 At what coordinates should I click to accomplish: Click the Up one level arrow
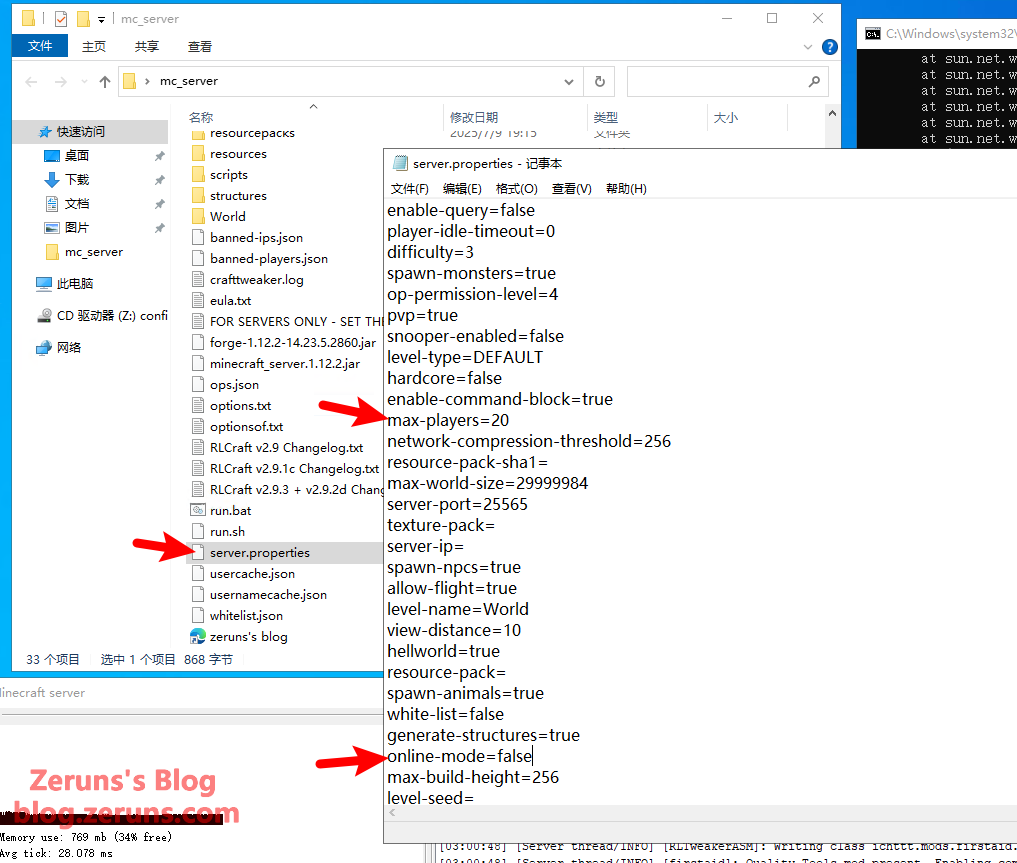105,82
